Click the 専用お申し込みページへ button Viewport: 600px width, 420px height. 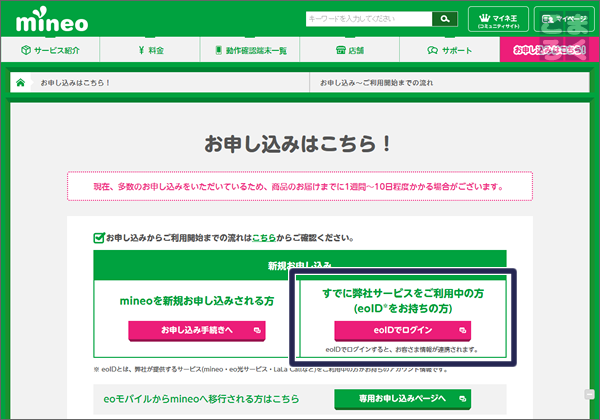403,399
